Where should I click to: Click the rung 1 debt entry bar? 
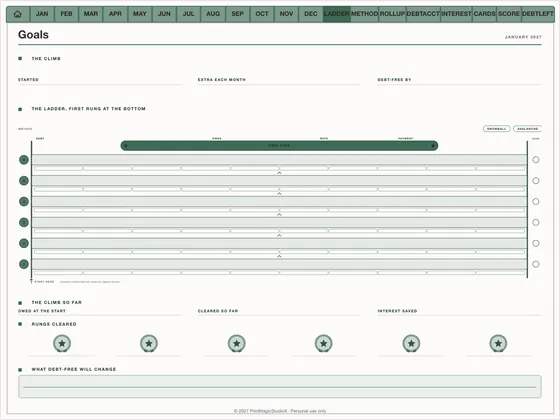coord(279,264)
